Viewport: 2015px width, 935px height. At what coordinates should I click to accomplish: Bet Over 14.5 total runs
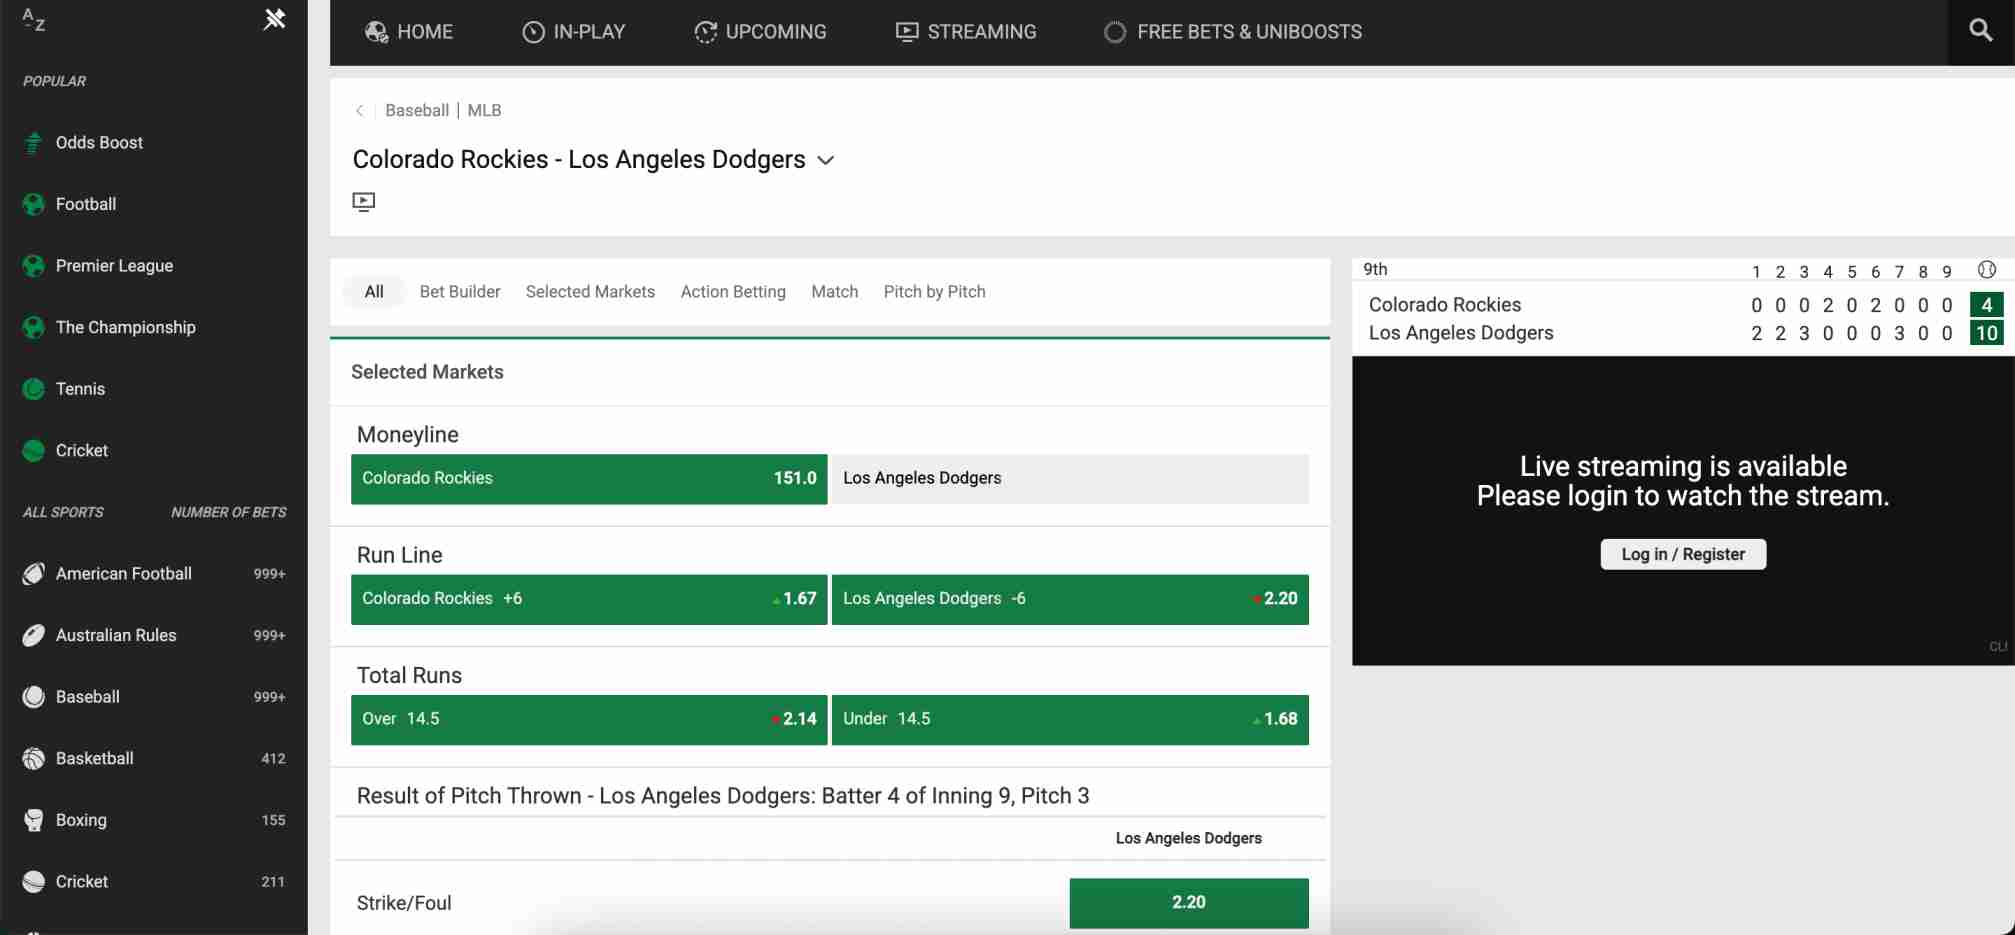589,720
